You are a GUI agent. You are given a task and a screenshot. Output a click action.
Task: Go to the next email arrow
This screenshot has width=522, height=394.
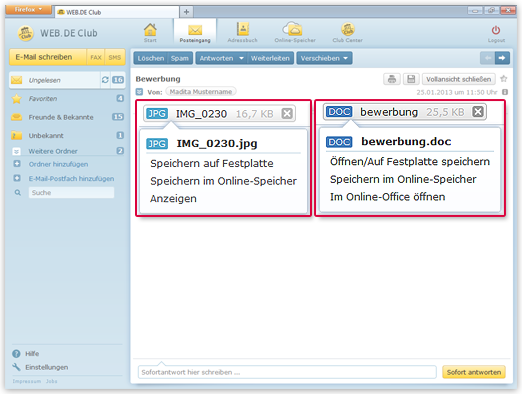coord(502,58)
